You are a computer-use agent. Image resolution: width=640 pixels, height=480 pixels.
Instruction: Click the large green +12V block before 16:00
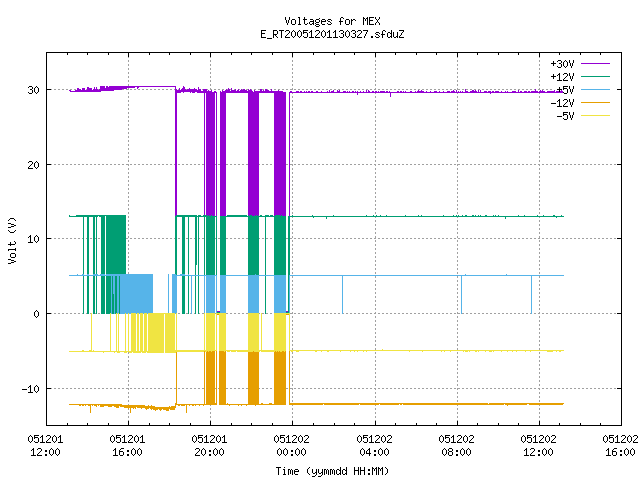pos(116,245)
